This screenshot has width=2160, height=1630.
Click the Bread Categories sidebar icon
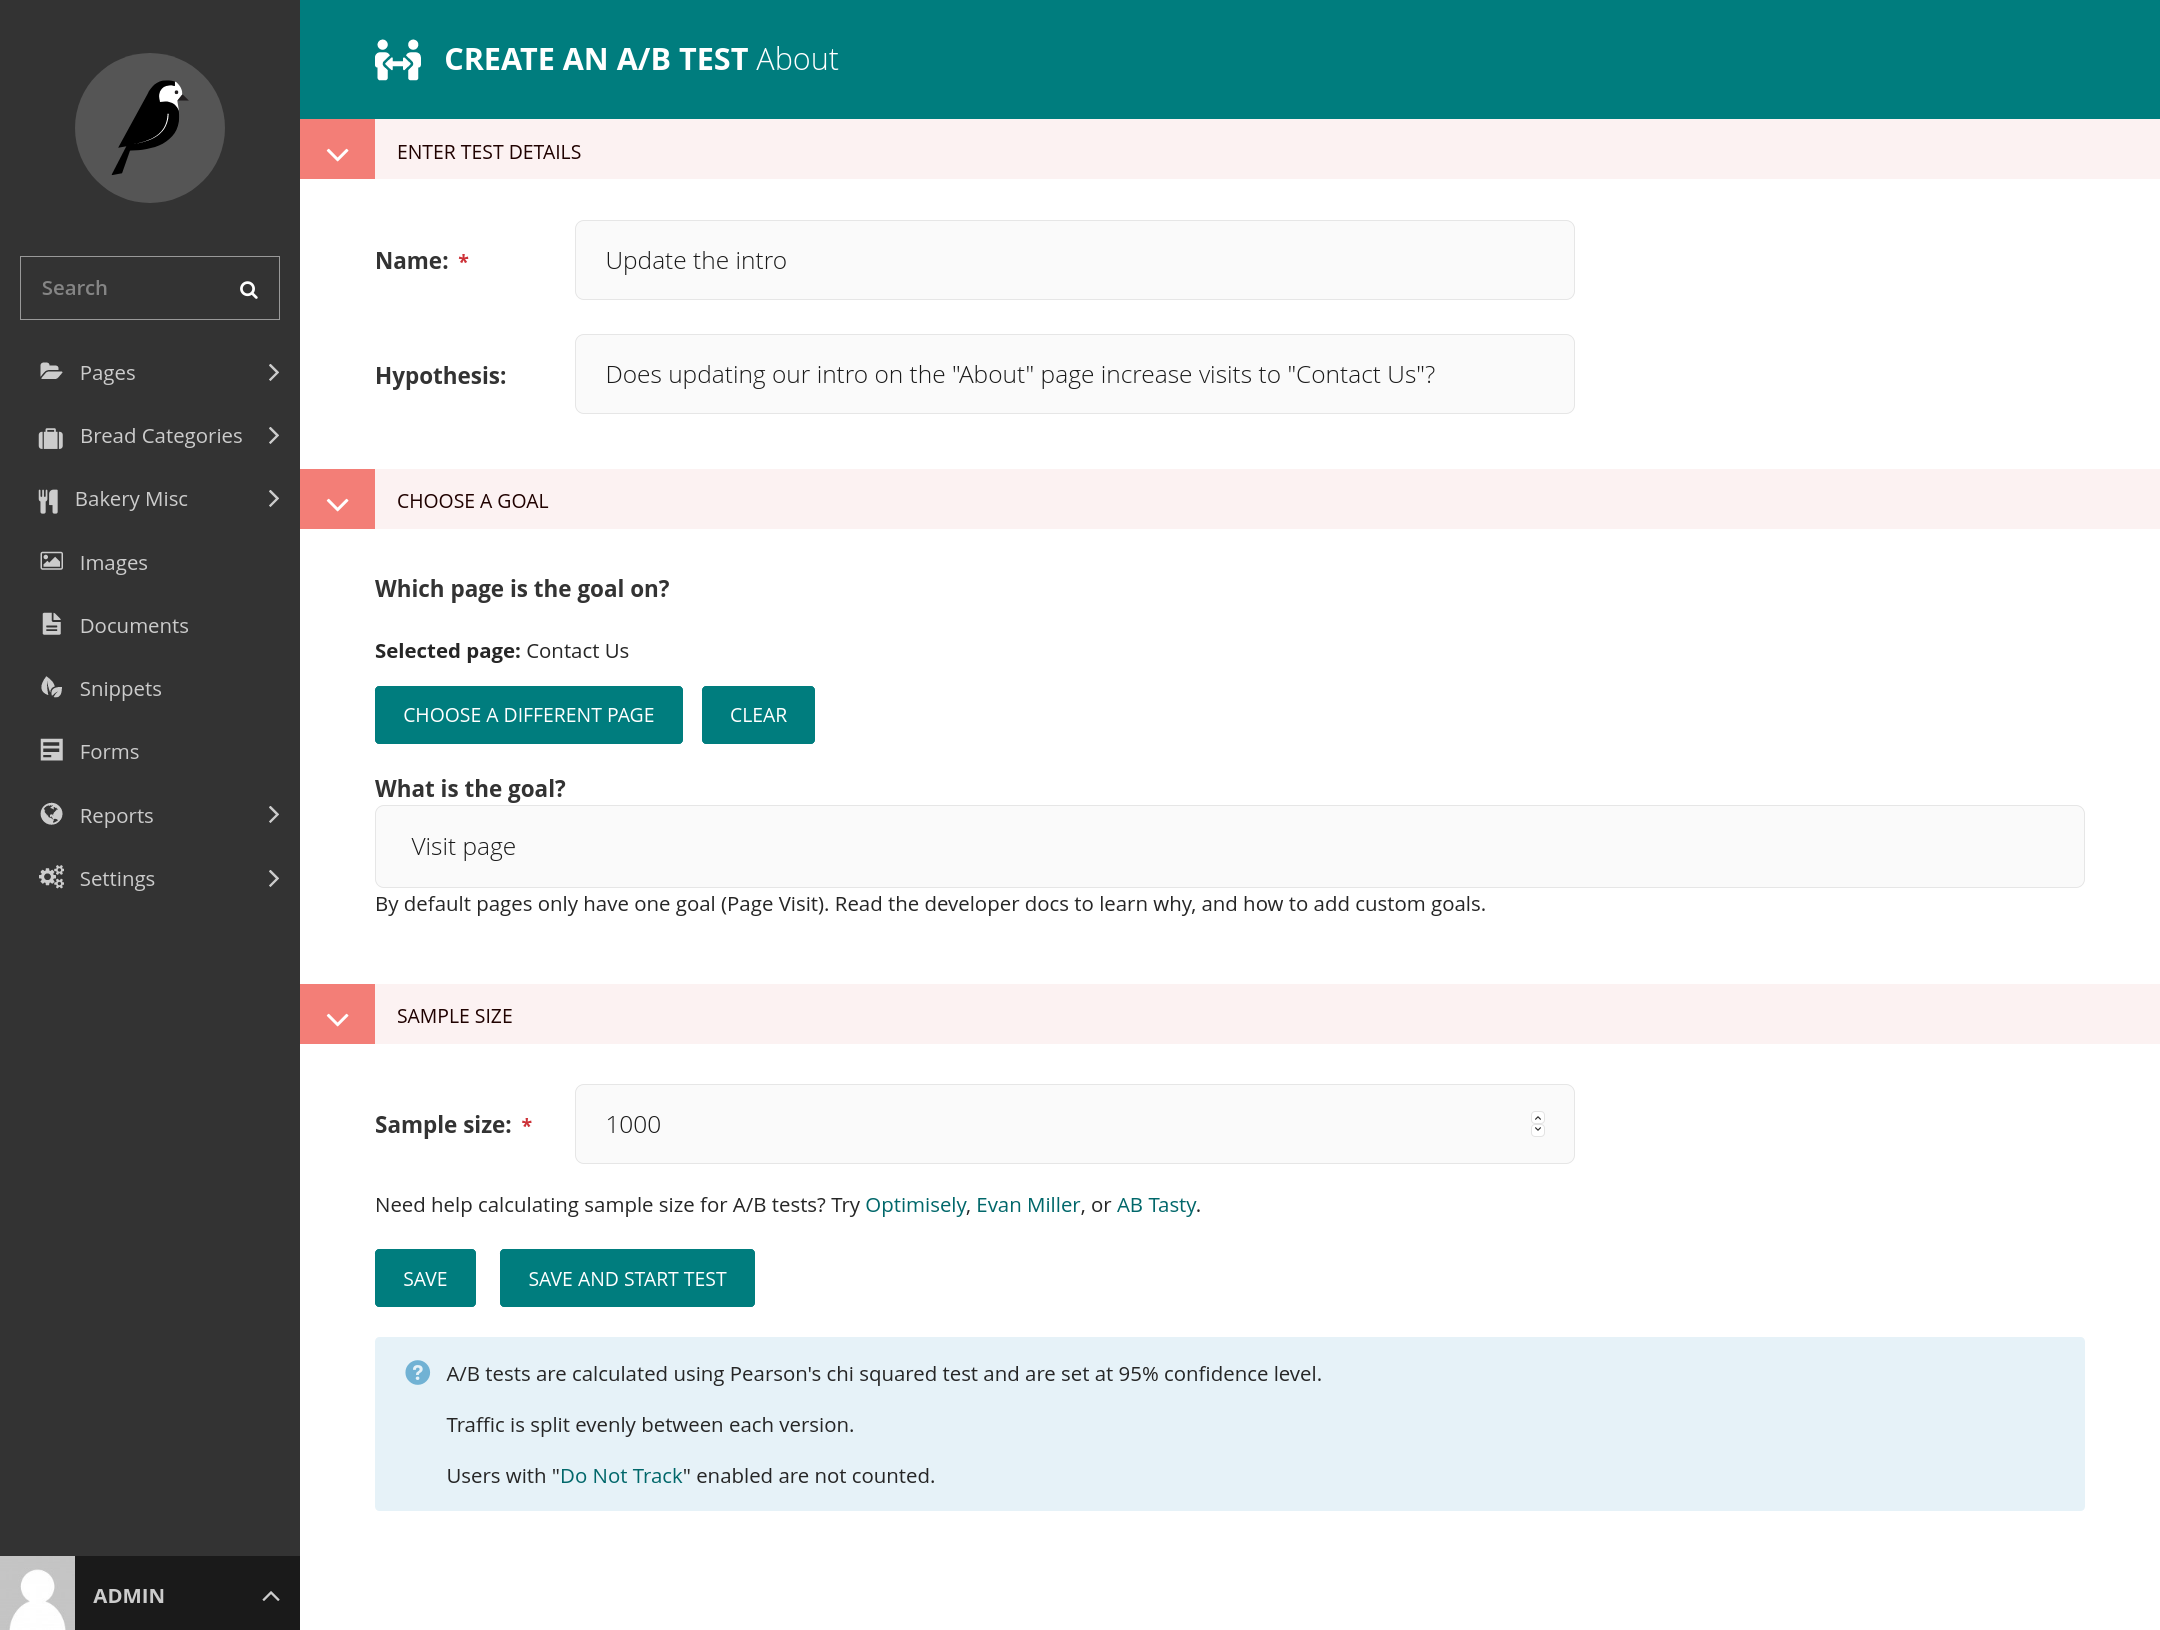pos(50,435)
